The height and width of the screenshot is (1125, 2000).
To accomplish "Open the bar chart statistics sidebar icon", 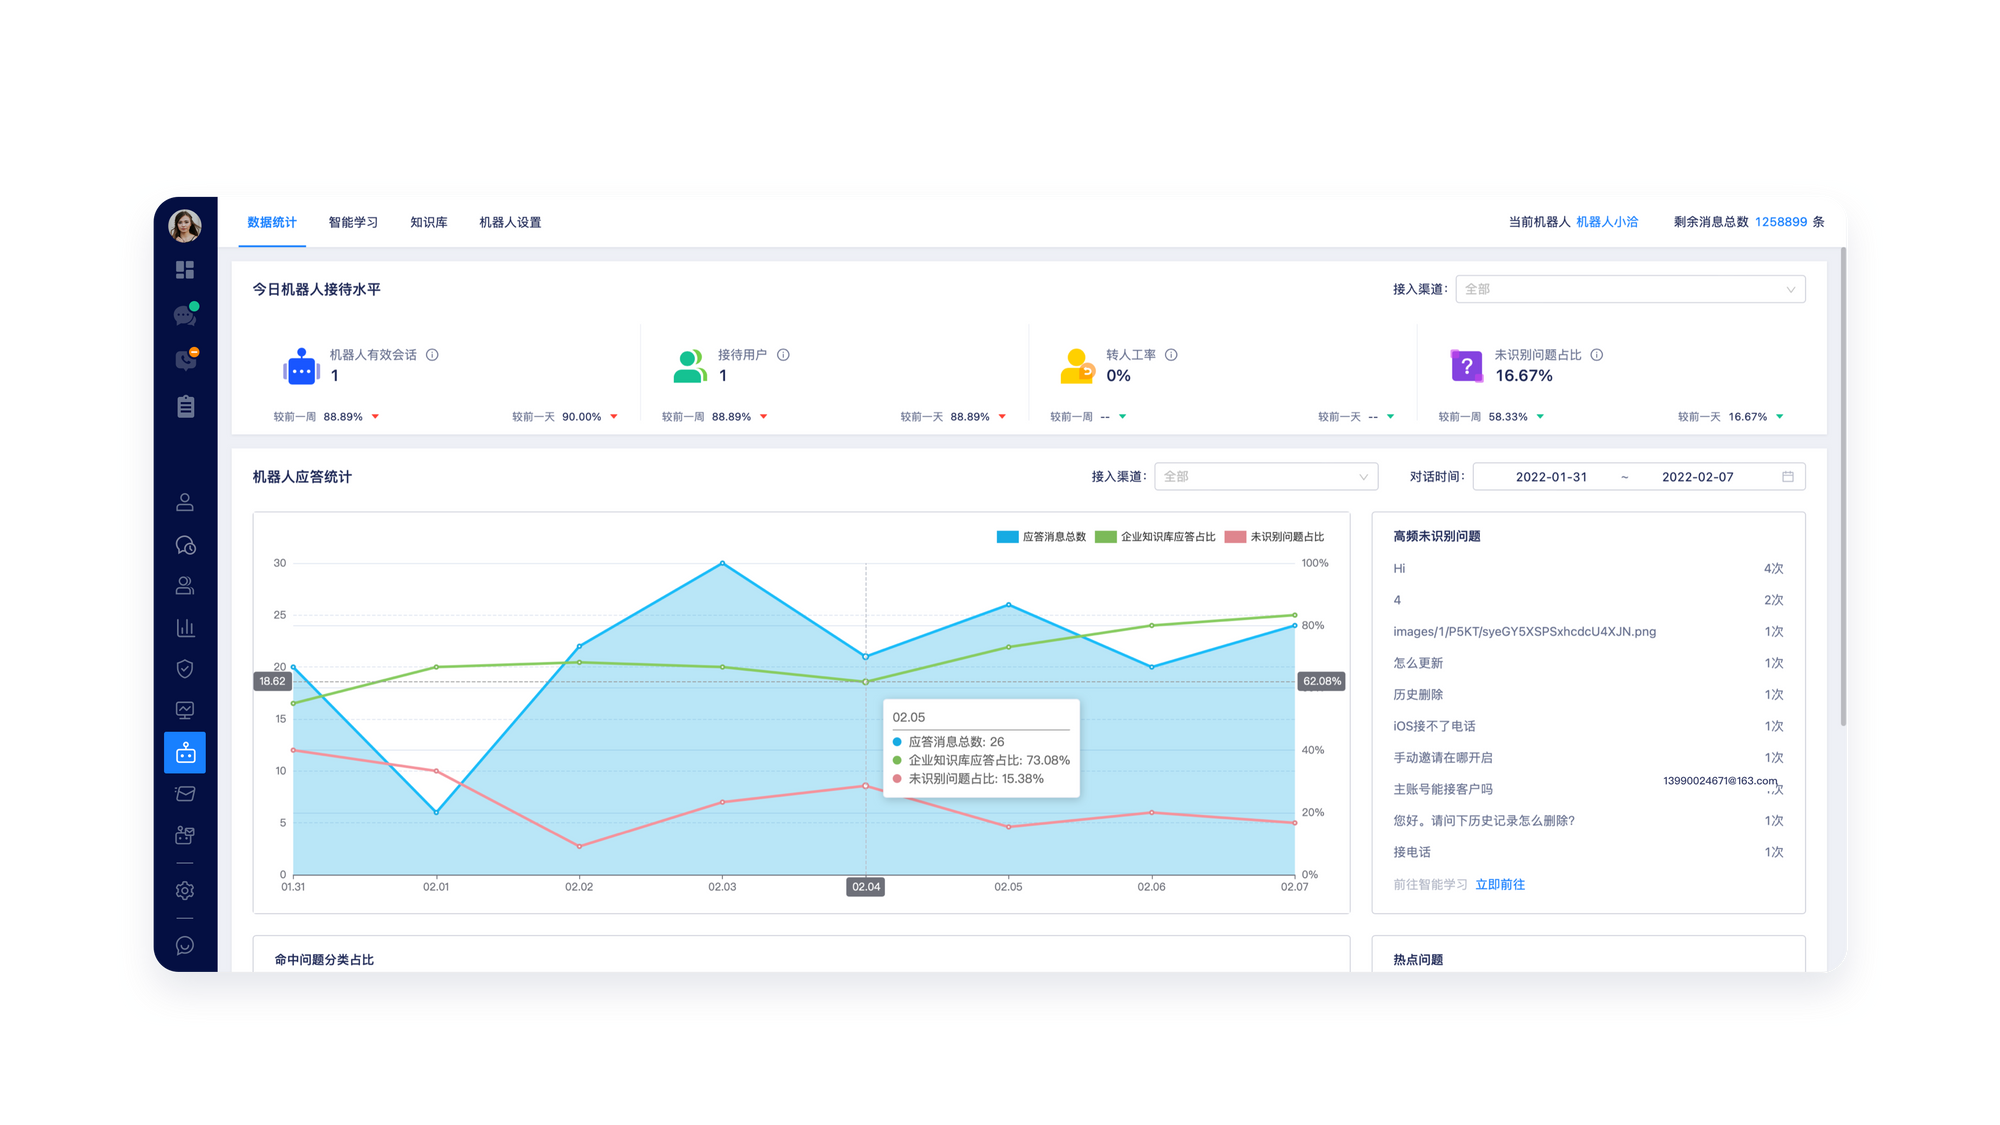I will pyautogui.click(x=185, y=627).
